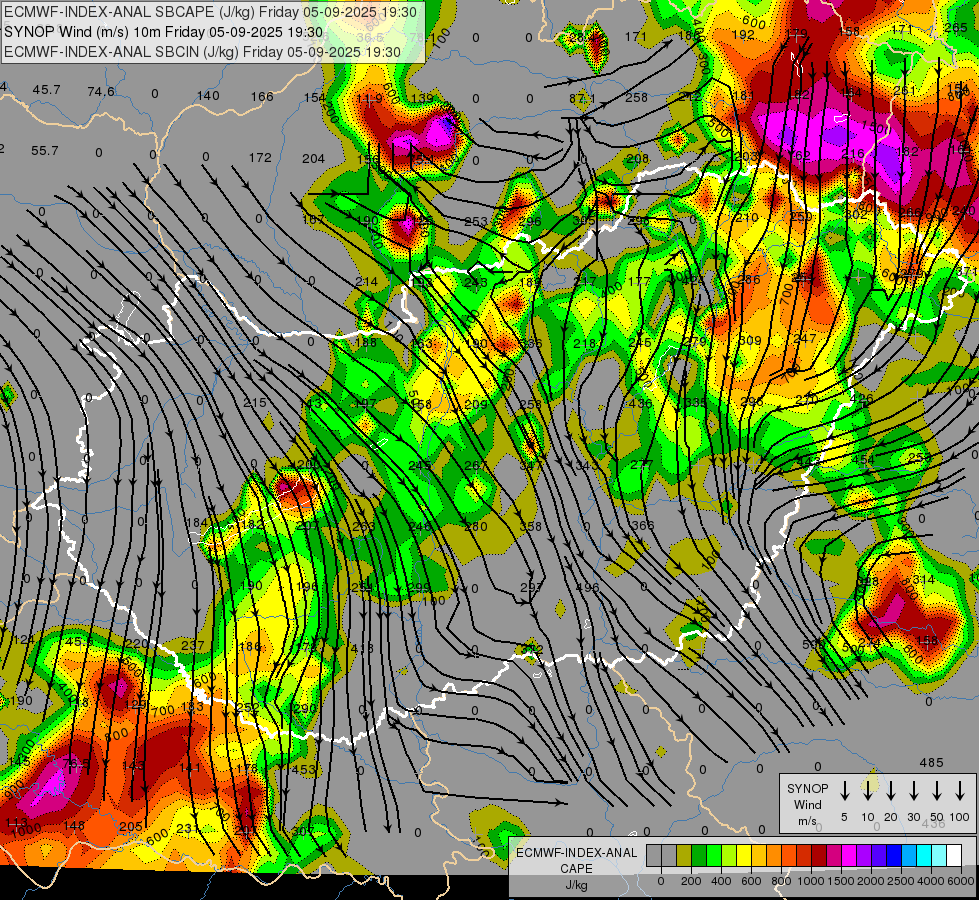Image resolution: width=979 pixels, height=900 pixels.
Task: Pick the purple 2000 J/kg legend swatch
Action: (x=863, y=856)
